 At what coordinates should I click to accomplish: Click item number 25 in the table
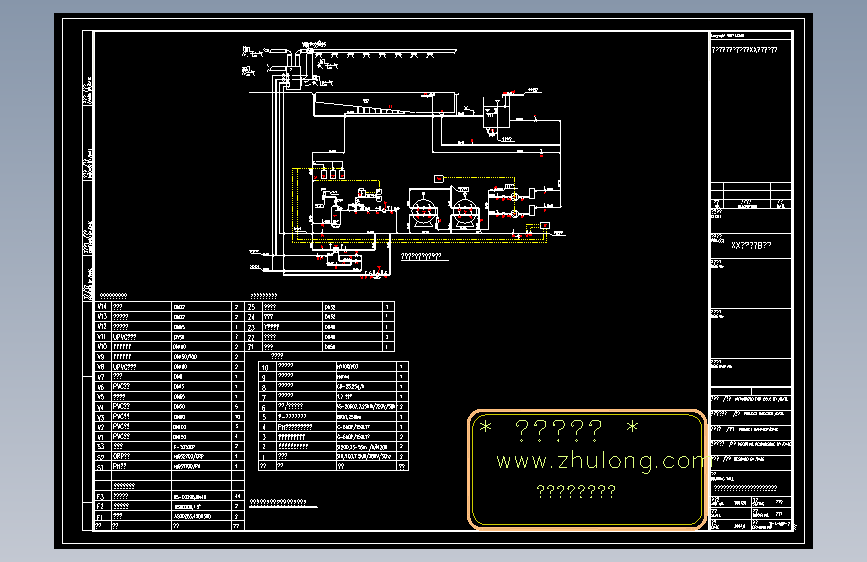point(252,306)
